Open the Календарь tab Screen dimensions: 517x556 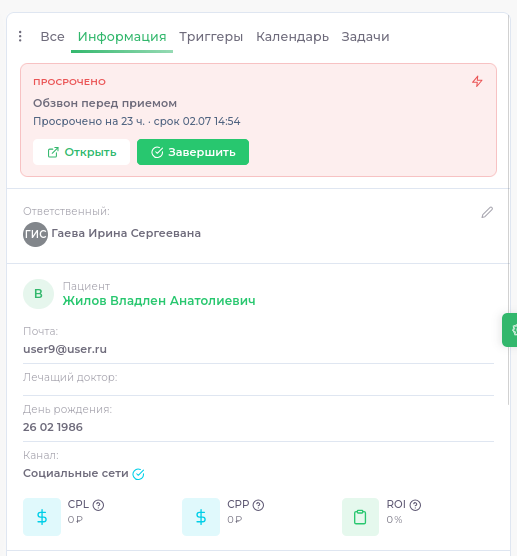(293, 37)
